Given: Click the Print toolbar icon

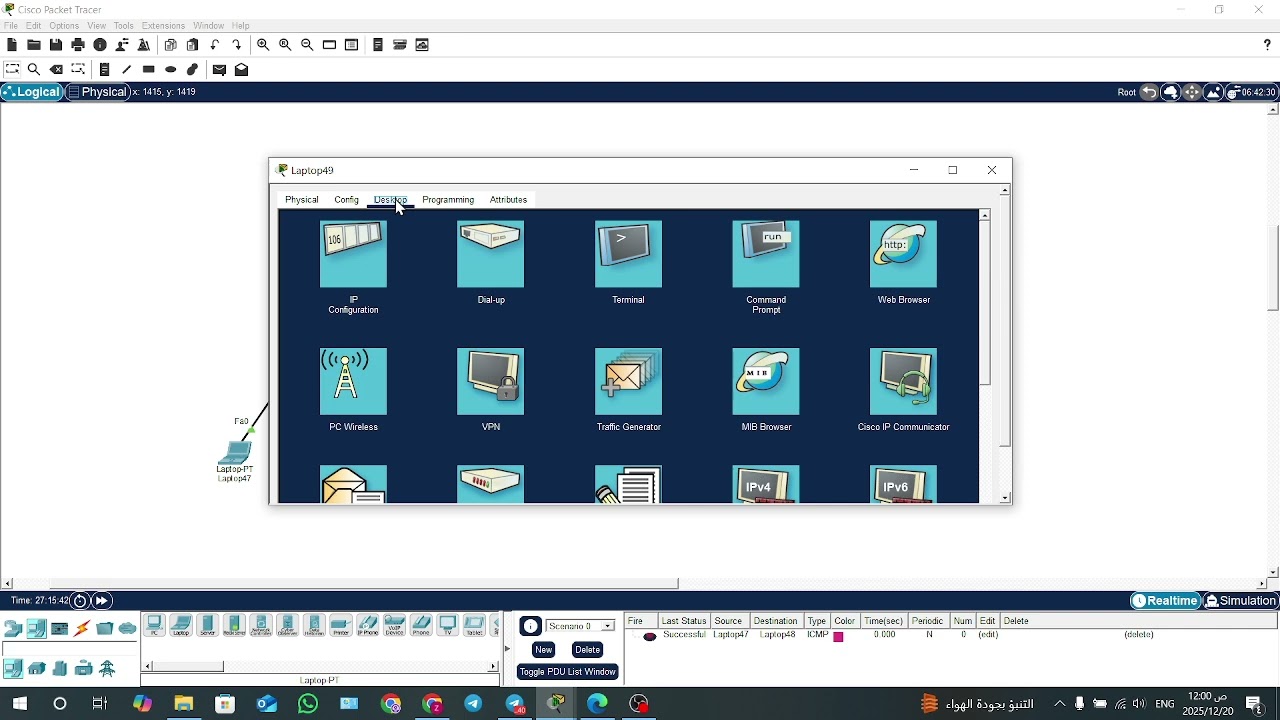Looking at the screenshot, I should [78, 45].
